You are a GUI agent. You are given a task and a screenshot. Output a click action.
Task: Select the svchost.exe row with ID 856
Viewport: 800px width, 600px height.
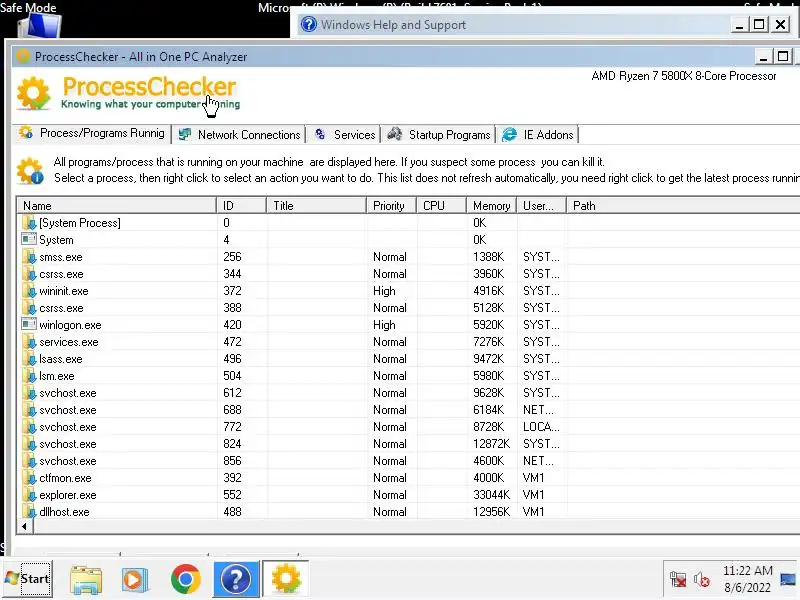click(408, 461)
